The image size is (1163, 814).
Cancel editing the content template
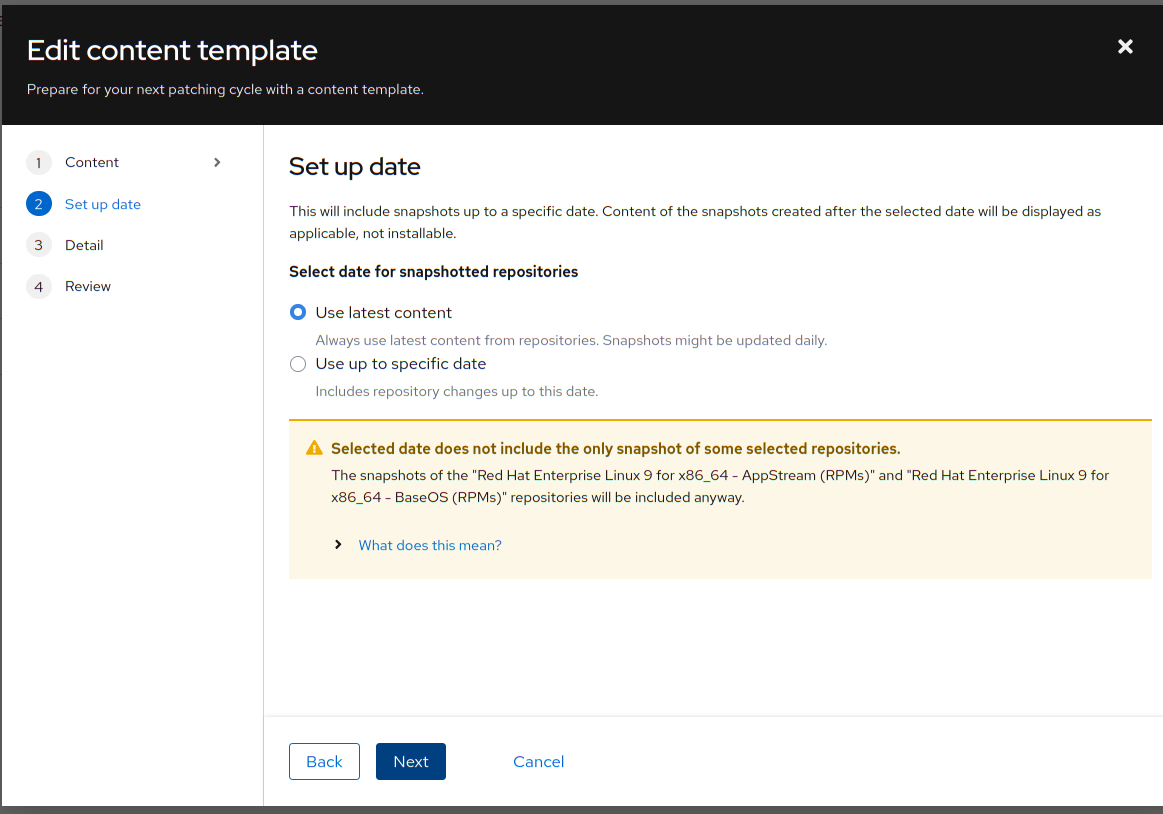539,761
